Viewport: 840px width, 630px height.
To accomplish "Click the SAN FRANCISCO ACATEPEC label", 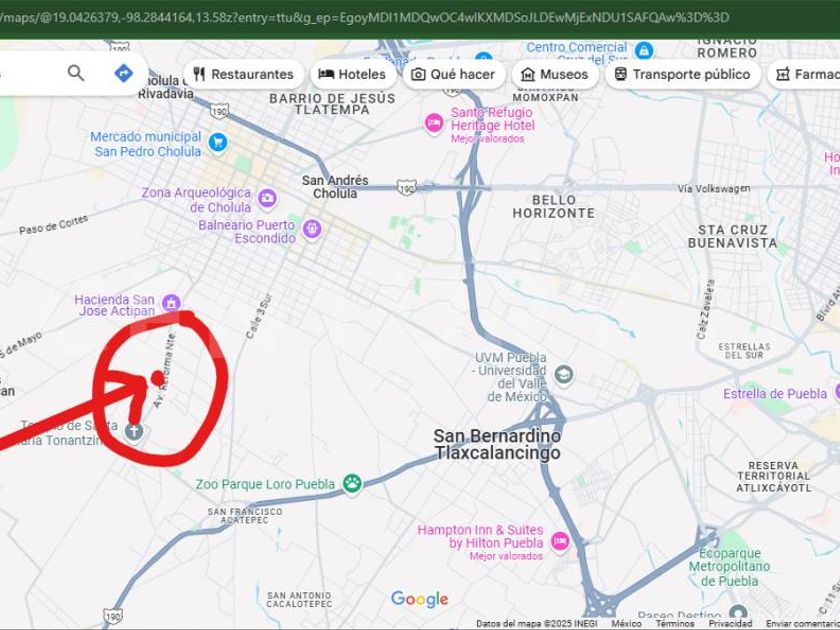I will point(245,515).
